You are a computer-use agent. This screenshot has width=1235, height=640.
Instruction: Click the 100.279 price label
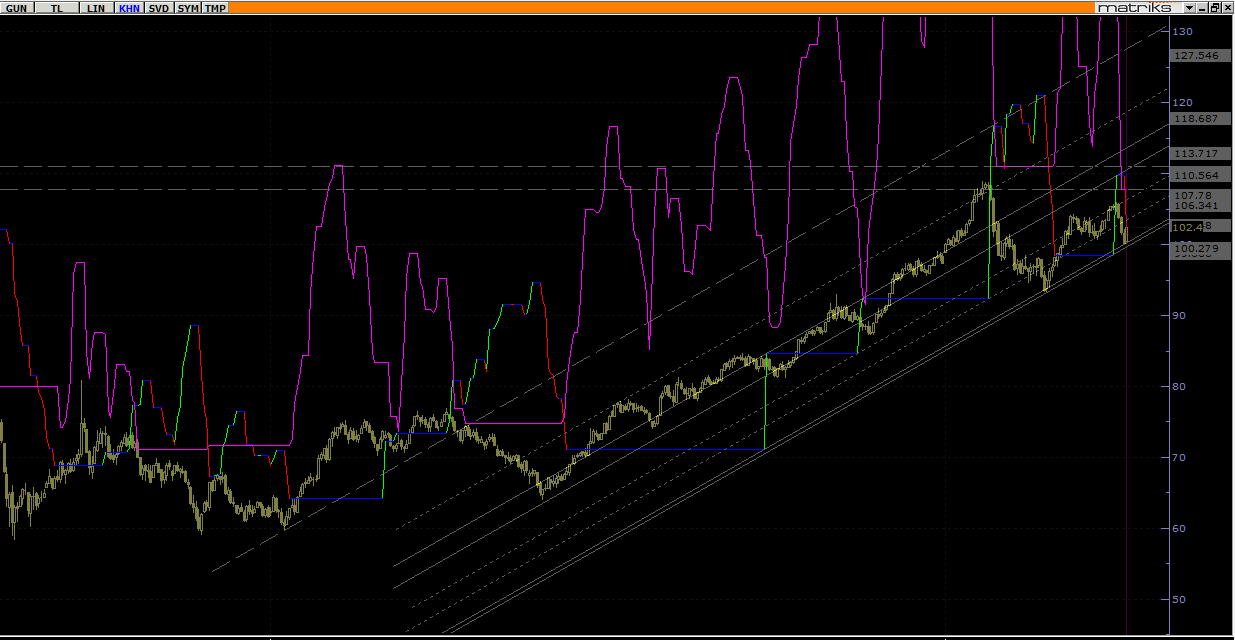pyautogui.click(x=1198, y=248)
